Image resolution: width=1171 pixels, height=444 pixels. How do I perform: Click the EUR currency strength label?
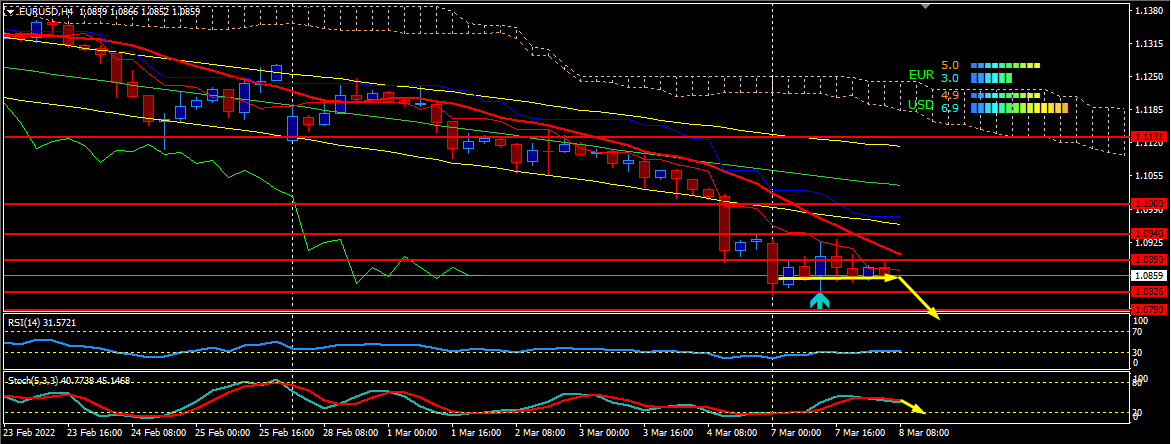pyautogui.click(x=920, y=75)
